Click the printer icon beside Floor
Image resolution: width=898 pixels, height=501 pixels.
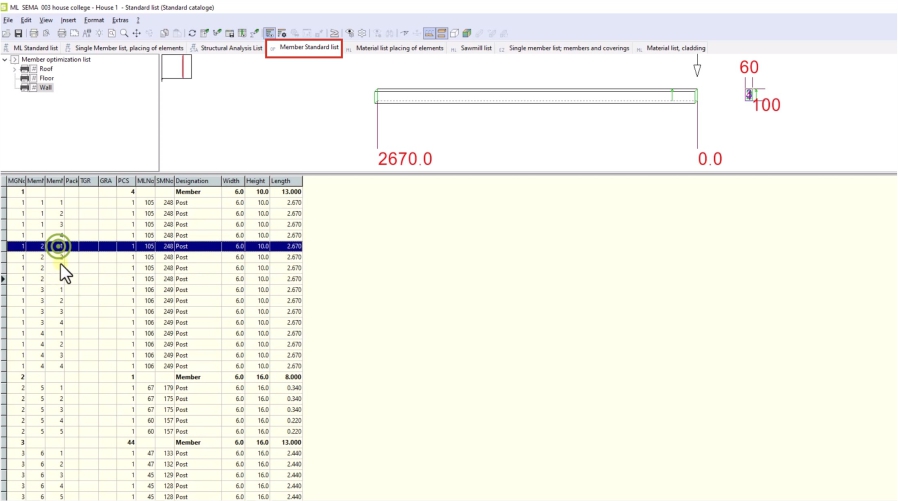[x=25, y=78]
